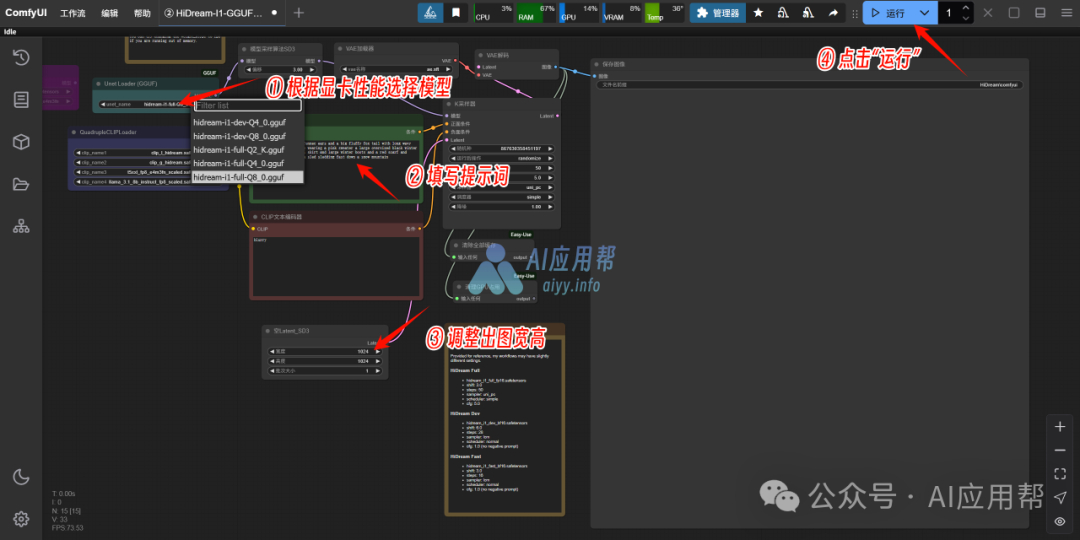Open the 帮助 menu
The width and height of the screenshot is (1080, 540).
pos(142,13)
